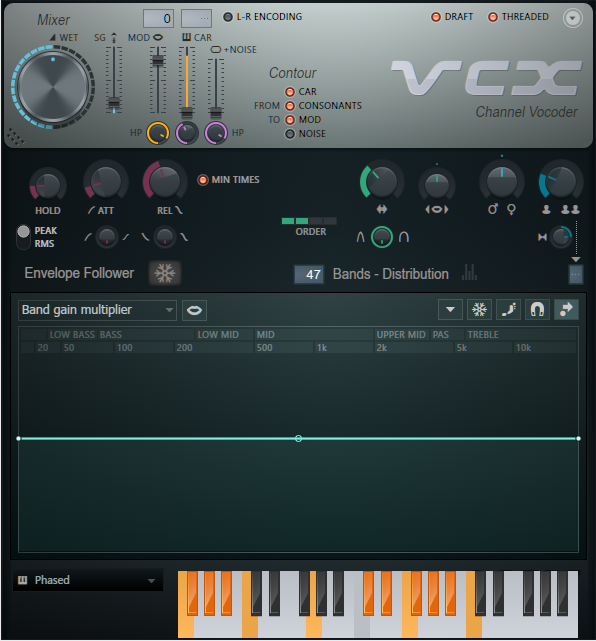The width and height of the screenshot is (596, 641).
Task: Open the editor options dropdown arrow
Action: 450,309
